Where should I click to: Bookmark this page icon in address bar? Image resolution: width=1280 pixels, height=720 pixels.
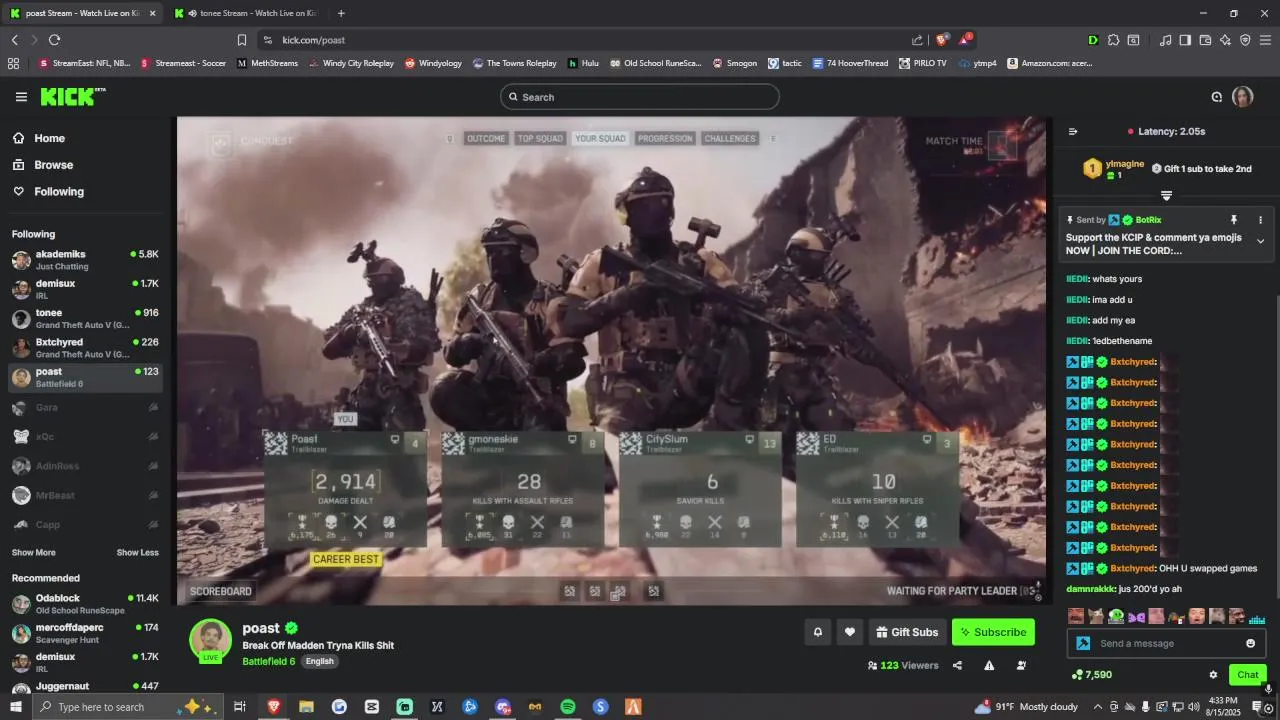tap(242, 40)
